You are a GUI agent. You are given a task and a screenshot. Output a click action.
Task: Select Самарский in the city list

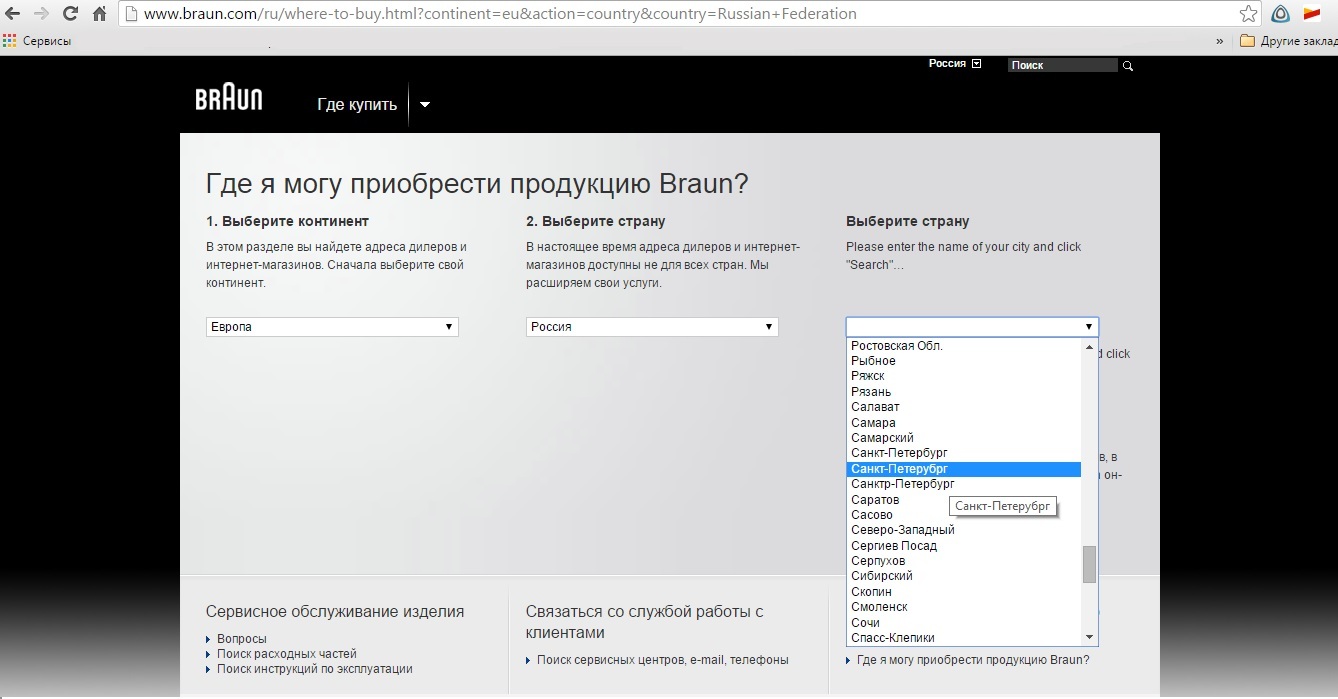click(x=964, y=438)
